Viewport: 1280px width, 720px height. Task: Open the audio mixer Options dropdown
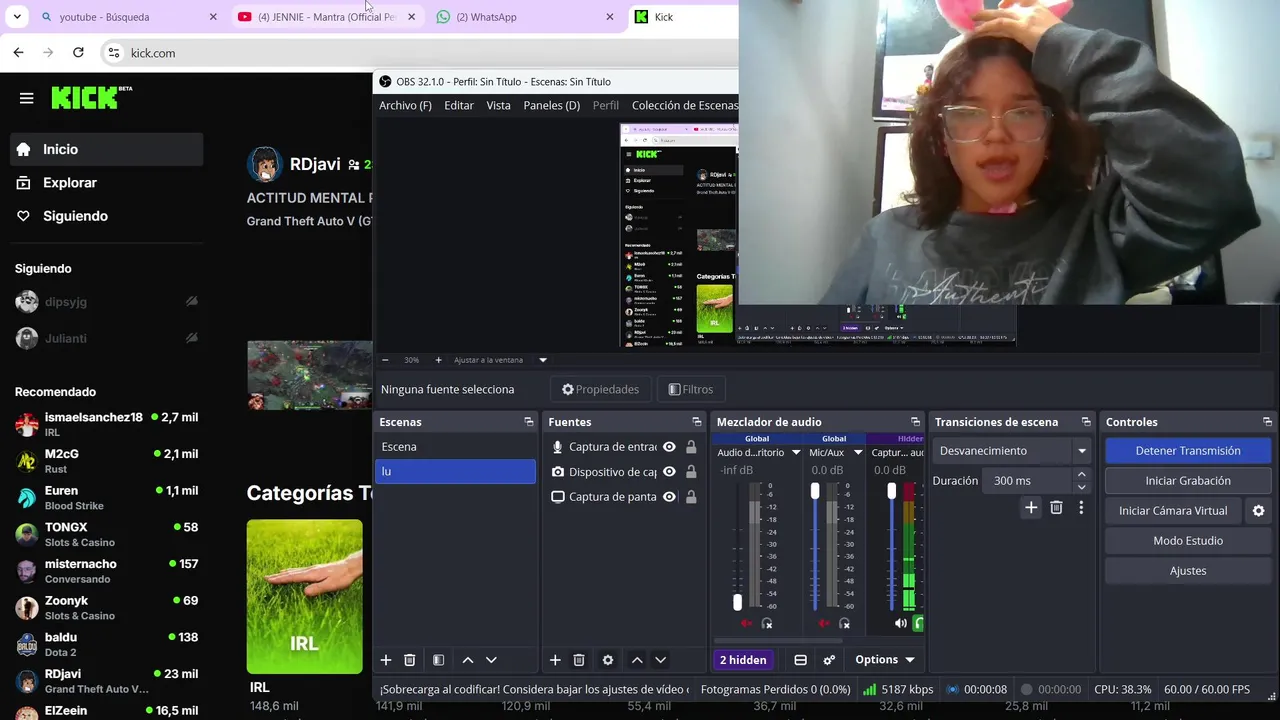(x=884, y=660)
